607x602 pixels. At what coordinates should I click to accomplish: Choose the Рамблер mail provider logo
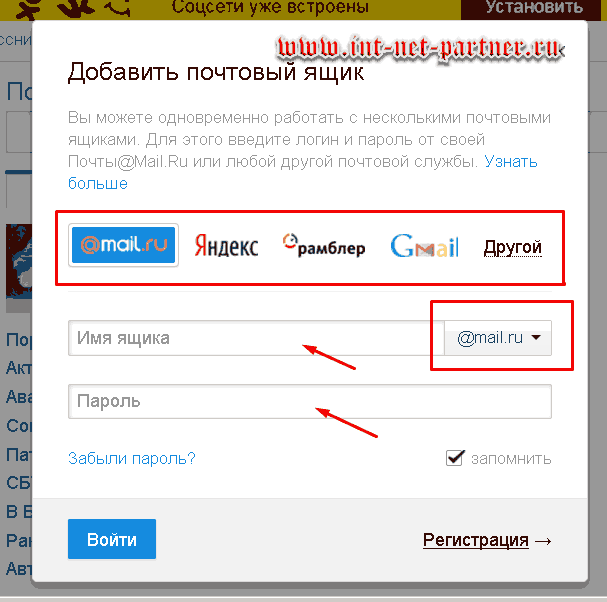(x=324, y=245)
